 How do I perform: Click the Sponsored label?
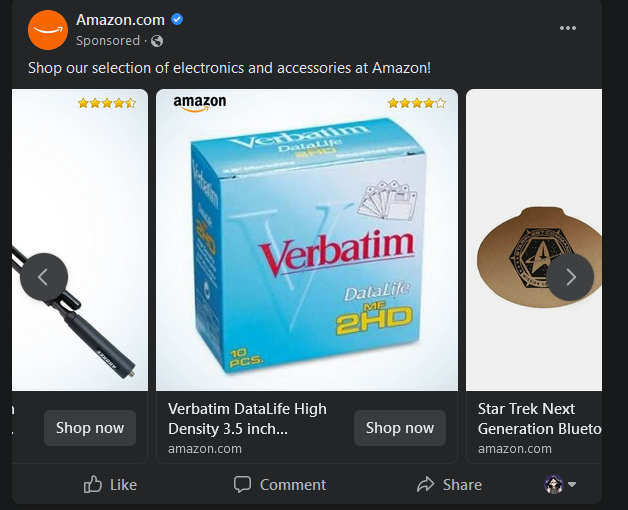[108, 41]
